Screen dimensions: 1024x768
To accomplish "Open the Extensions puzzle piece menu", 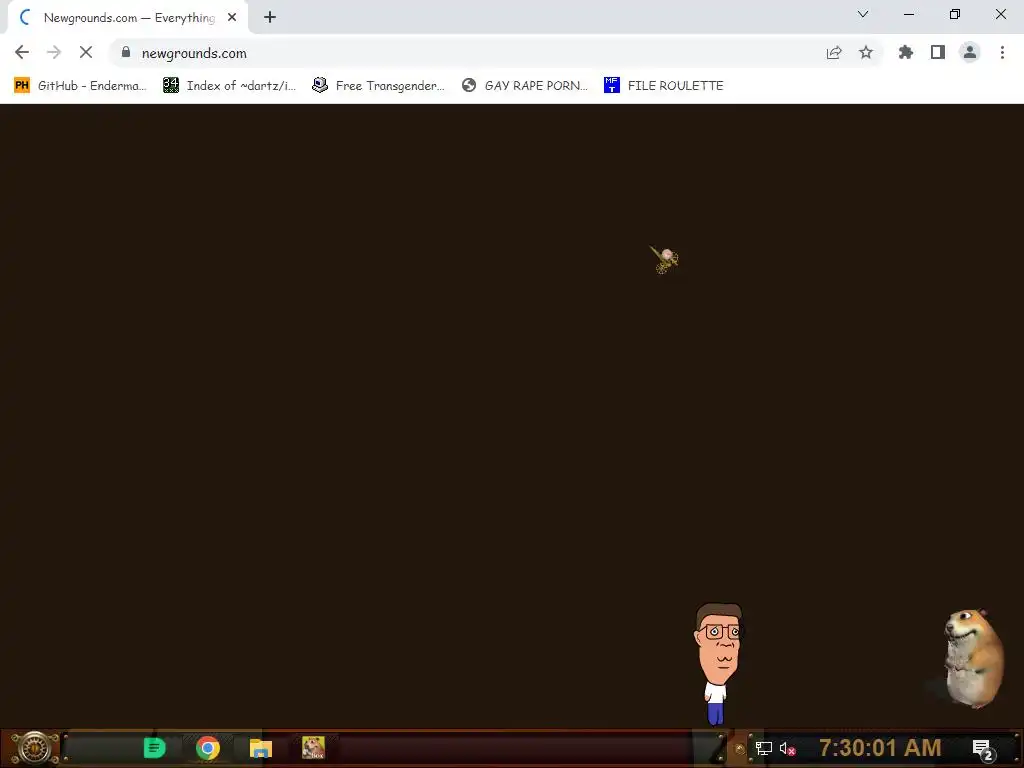I will 905,52.
